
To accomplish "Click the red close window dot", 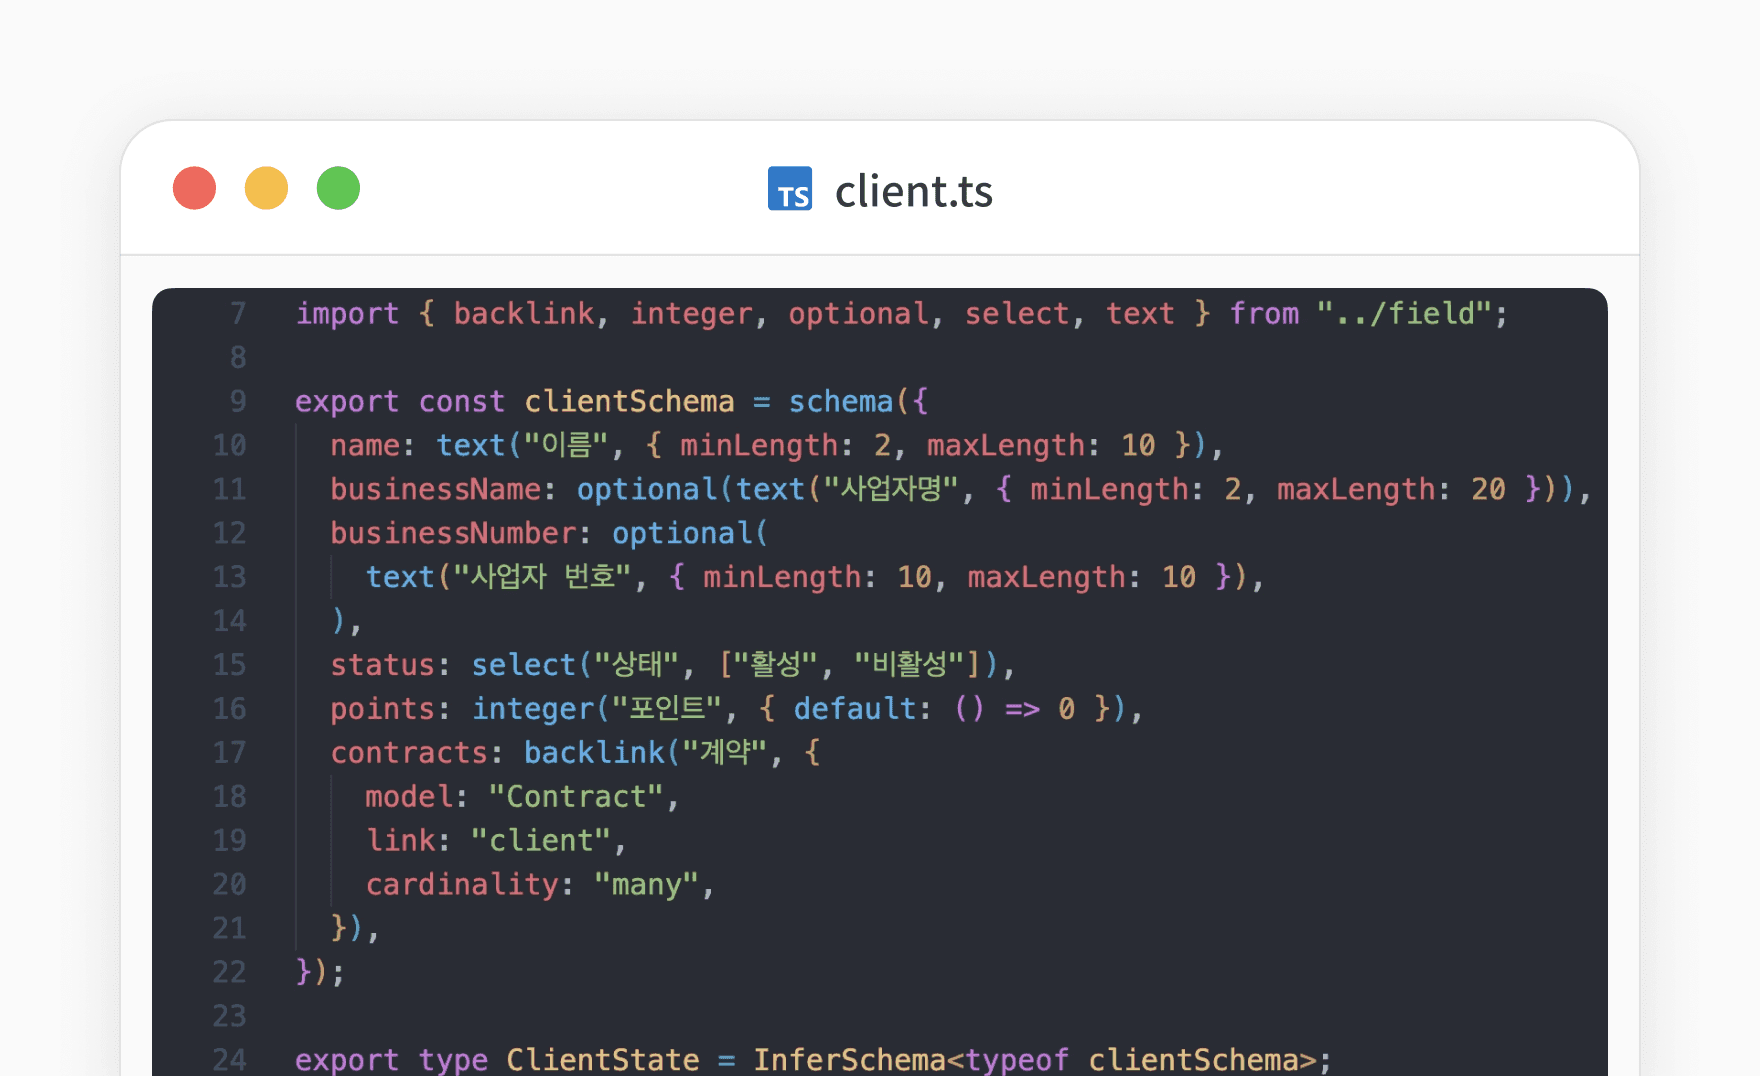I will tap(194, 188).
